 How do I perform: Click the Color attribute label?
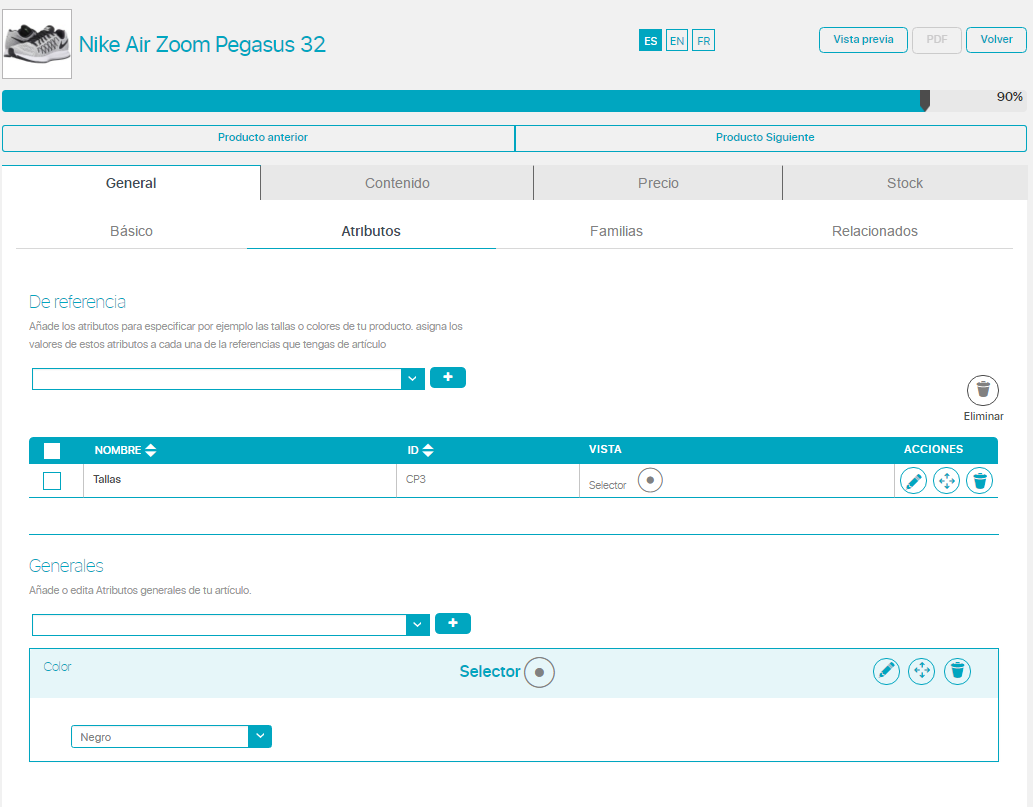tap(57, 667)
